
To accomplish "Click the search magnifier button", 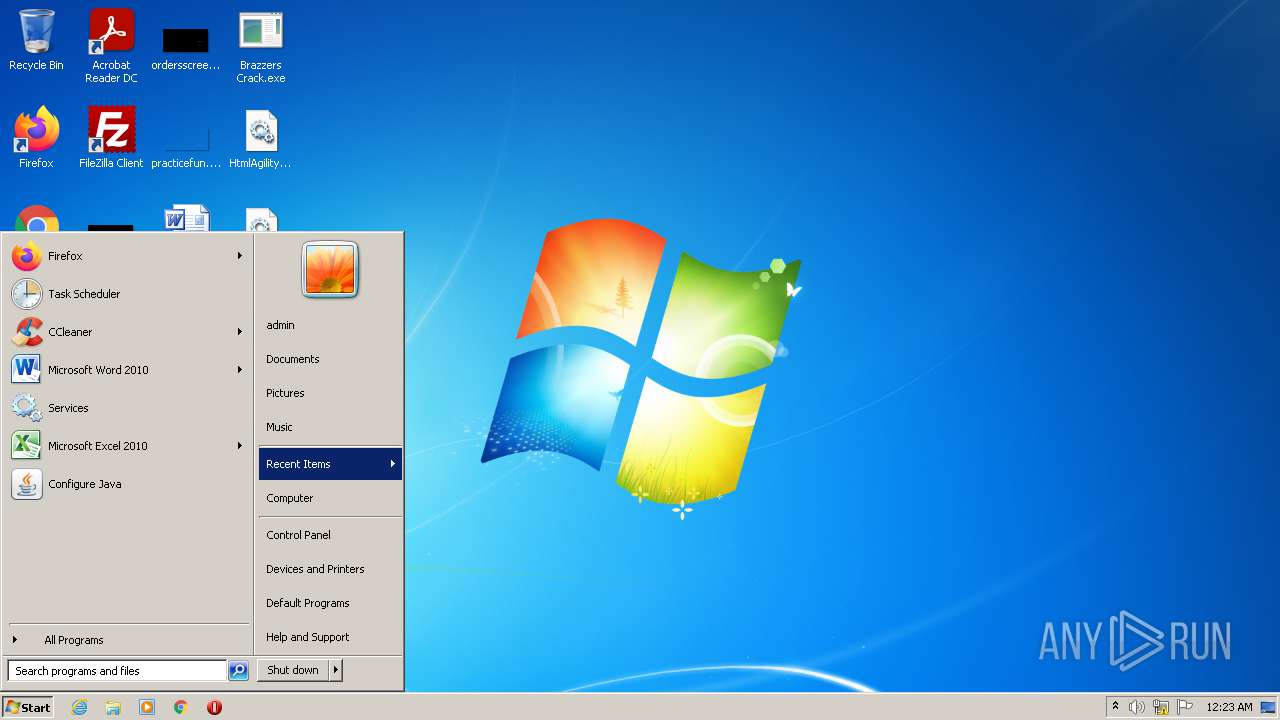I will pos(238,671).
